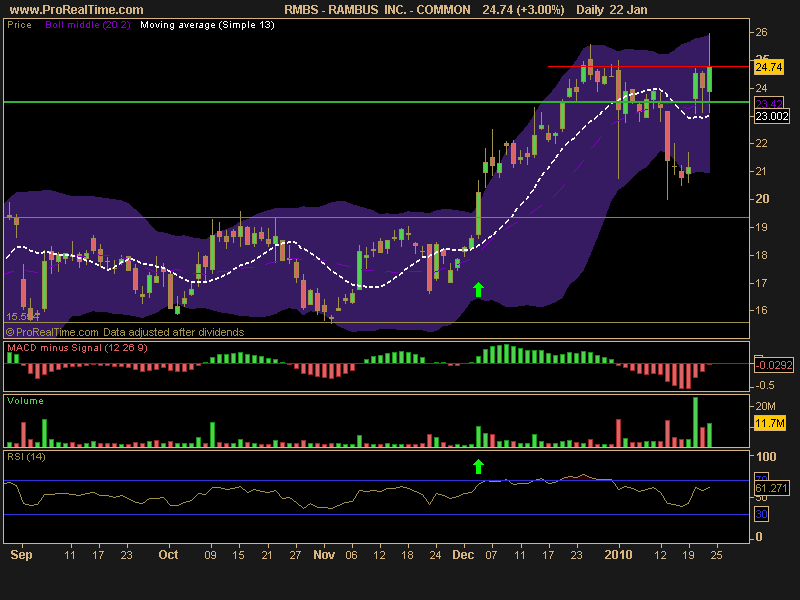Viewport: 800px width, 600px height.
Task: Click the -0.5 MACD axis label
Action: tap(764, 385)
